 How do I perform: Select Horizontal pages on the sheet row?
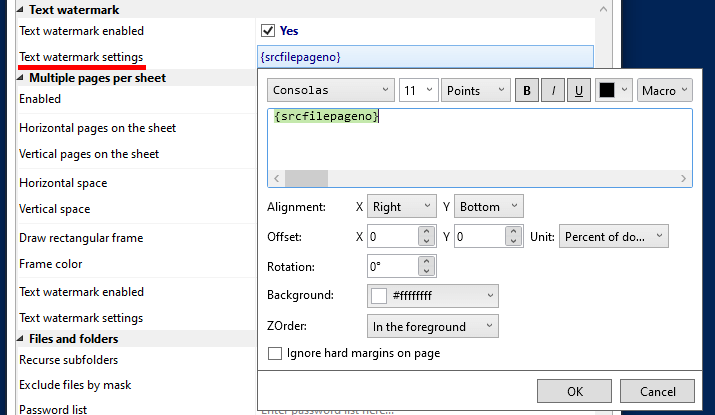pos(136,128)
